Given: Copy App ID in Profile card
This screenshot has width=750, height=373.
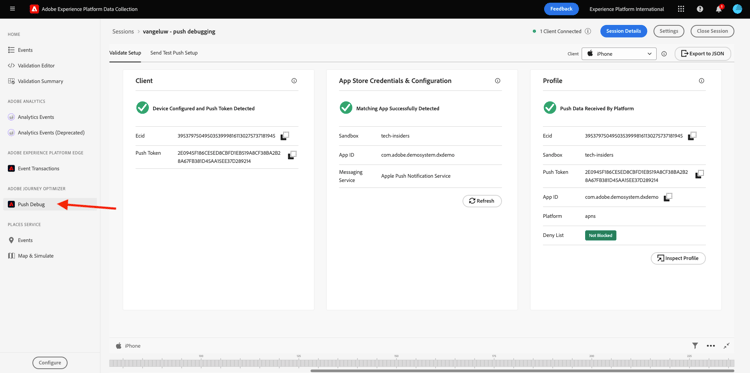Looking at the screenshot, I should [x=668, y=197].
